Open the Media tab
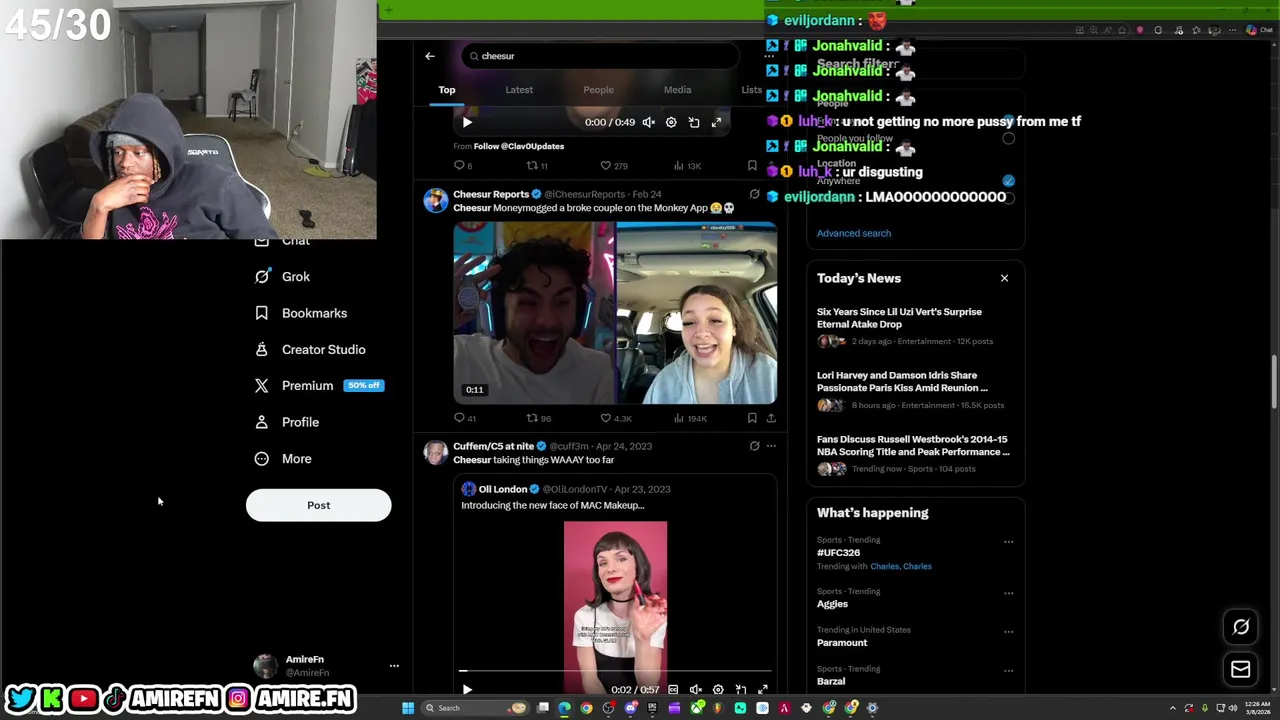The height and width of the screenshot is (720, 1280). (x=677, y=90)
